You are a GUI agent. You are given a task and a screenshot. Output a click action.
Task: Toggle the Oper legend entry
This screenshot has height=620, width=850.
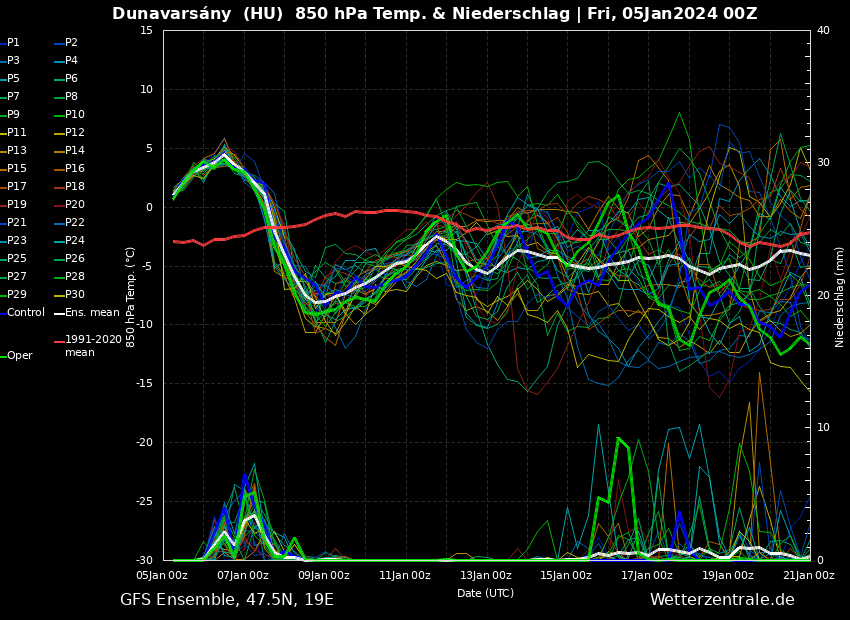[x=20, y=356]
